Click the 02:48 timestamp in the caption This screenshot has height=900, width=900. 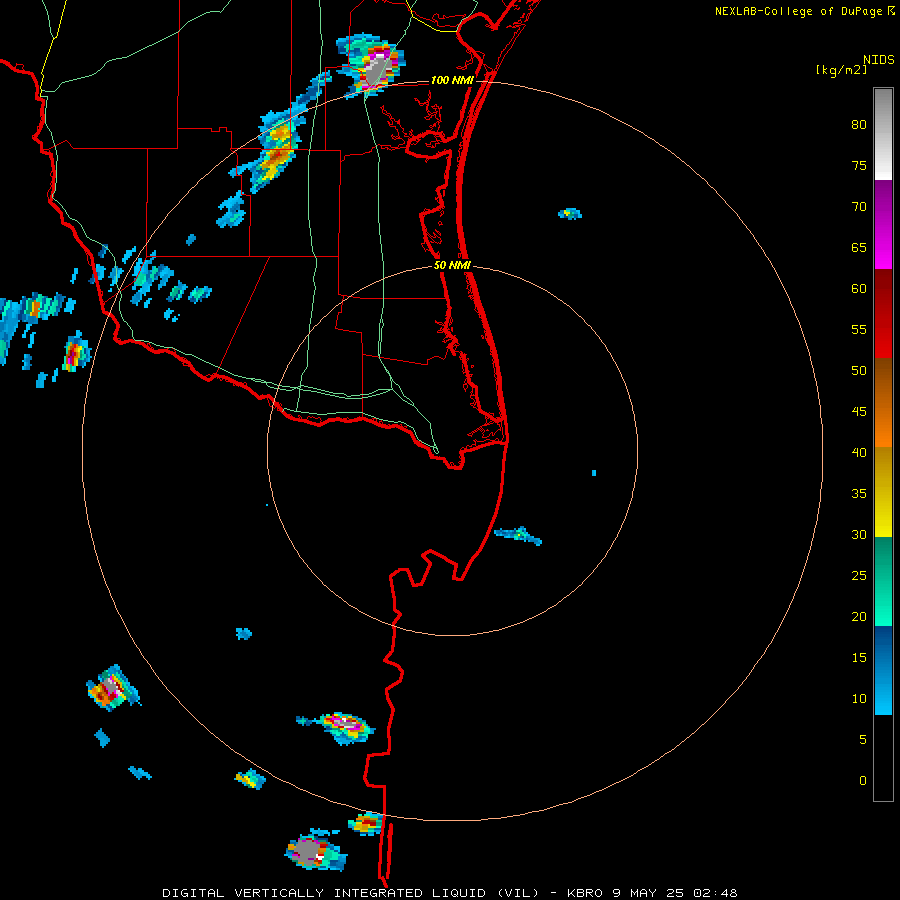tap(715, 893)
